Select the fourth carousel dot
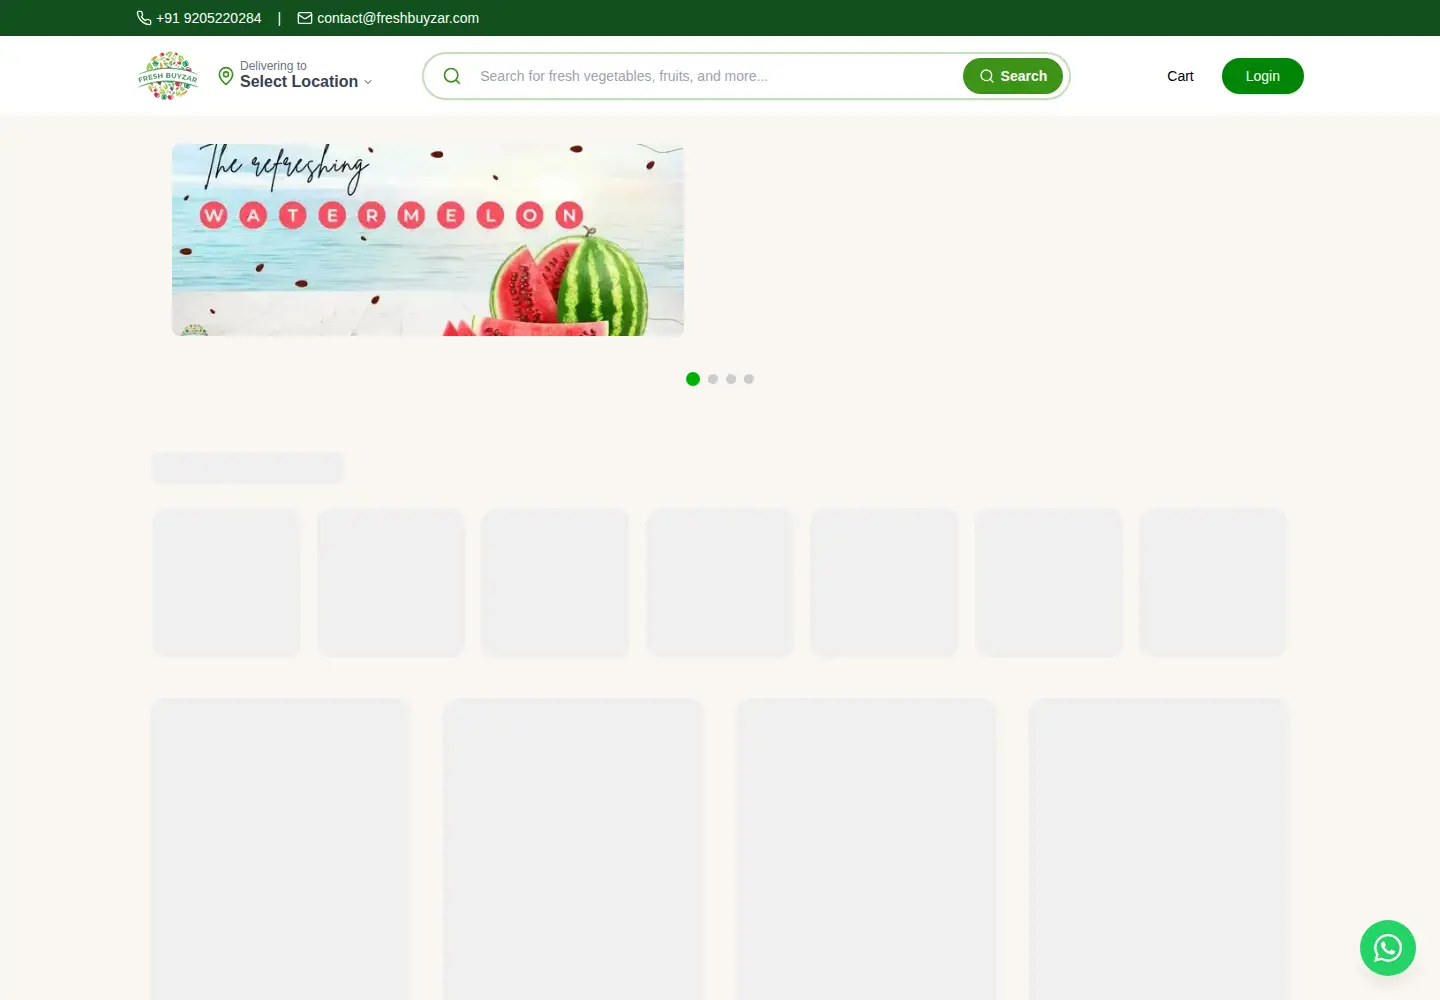The image size is (1440, 1000). point(749,379)
